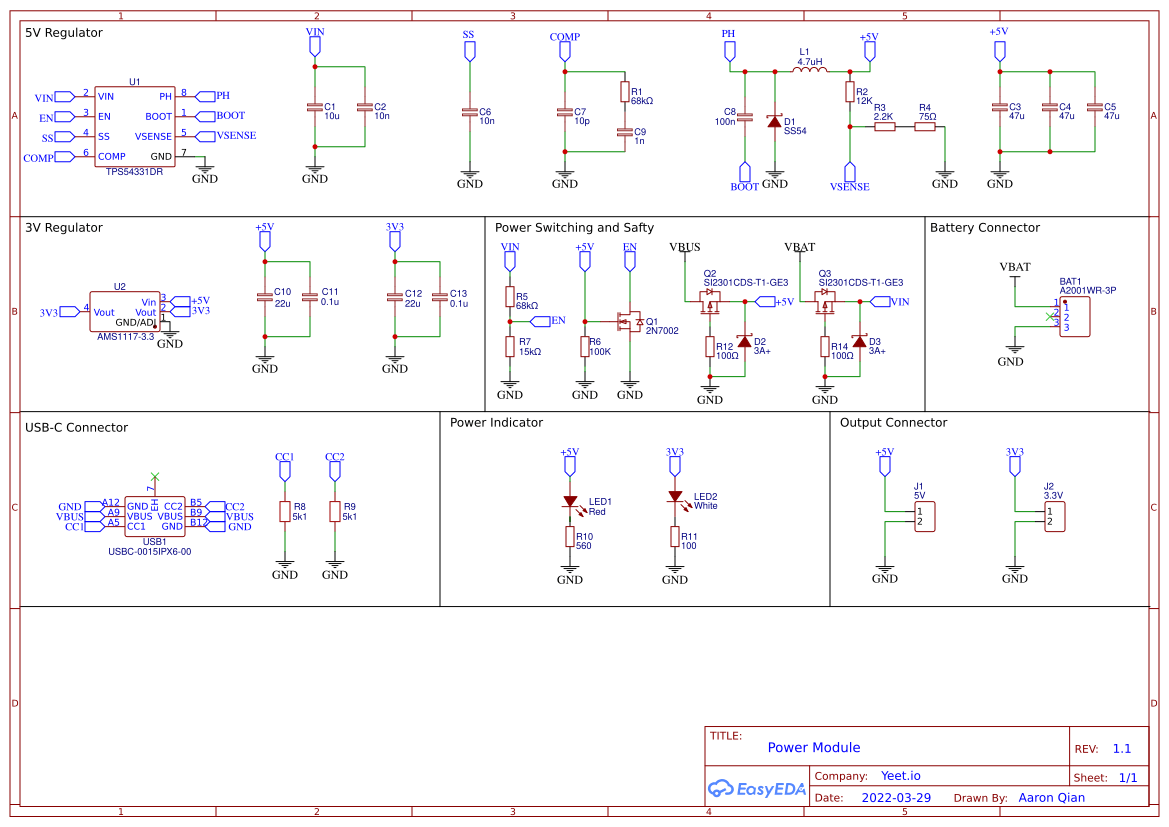Select resistor R3 2.2K

point(884,127)
